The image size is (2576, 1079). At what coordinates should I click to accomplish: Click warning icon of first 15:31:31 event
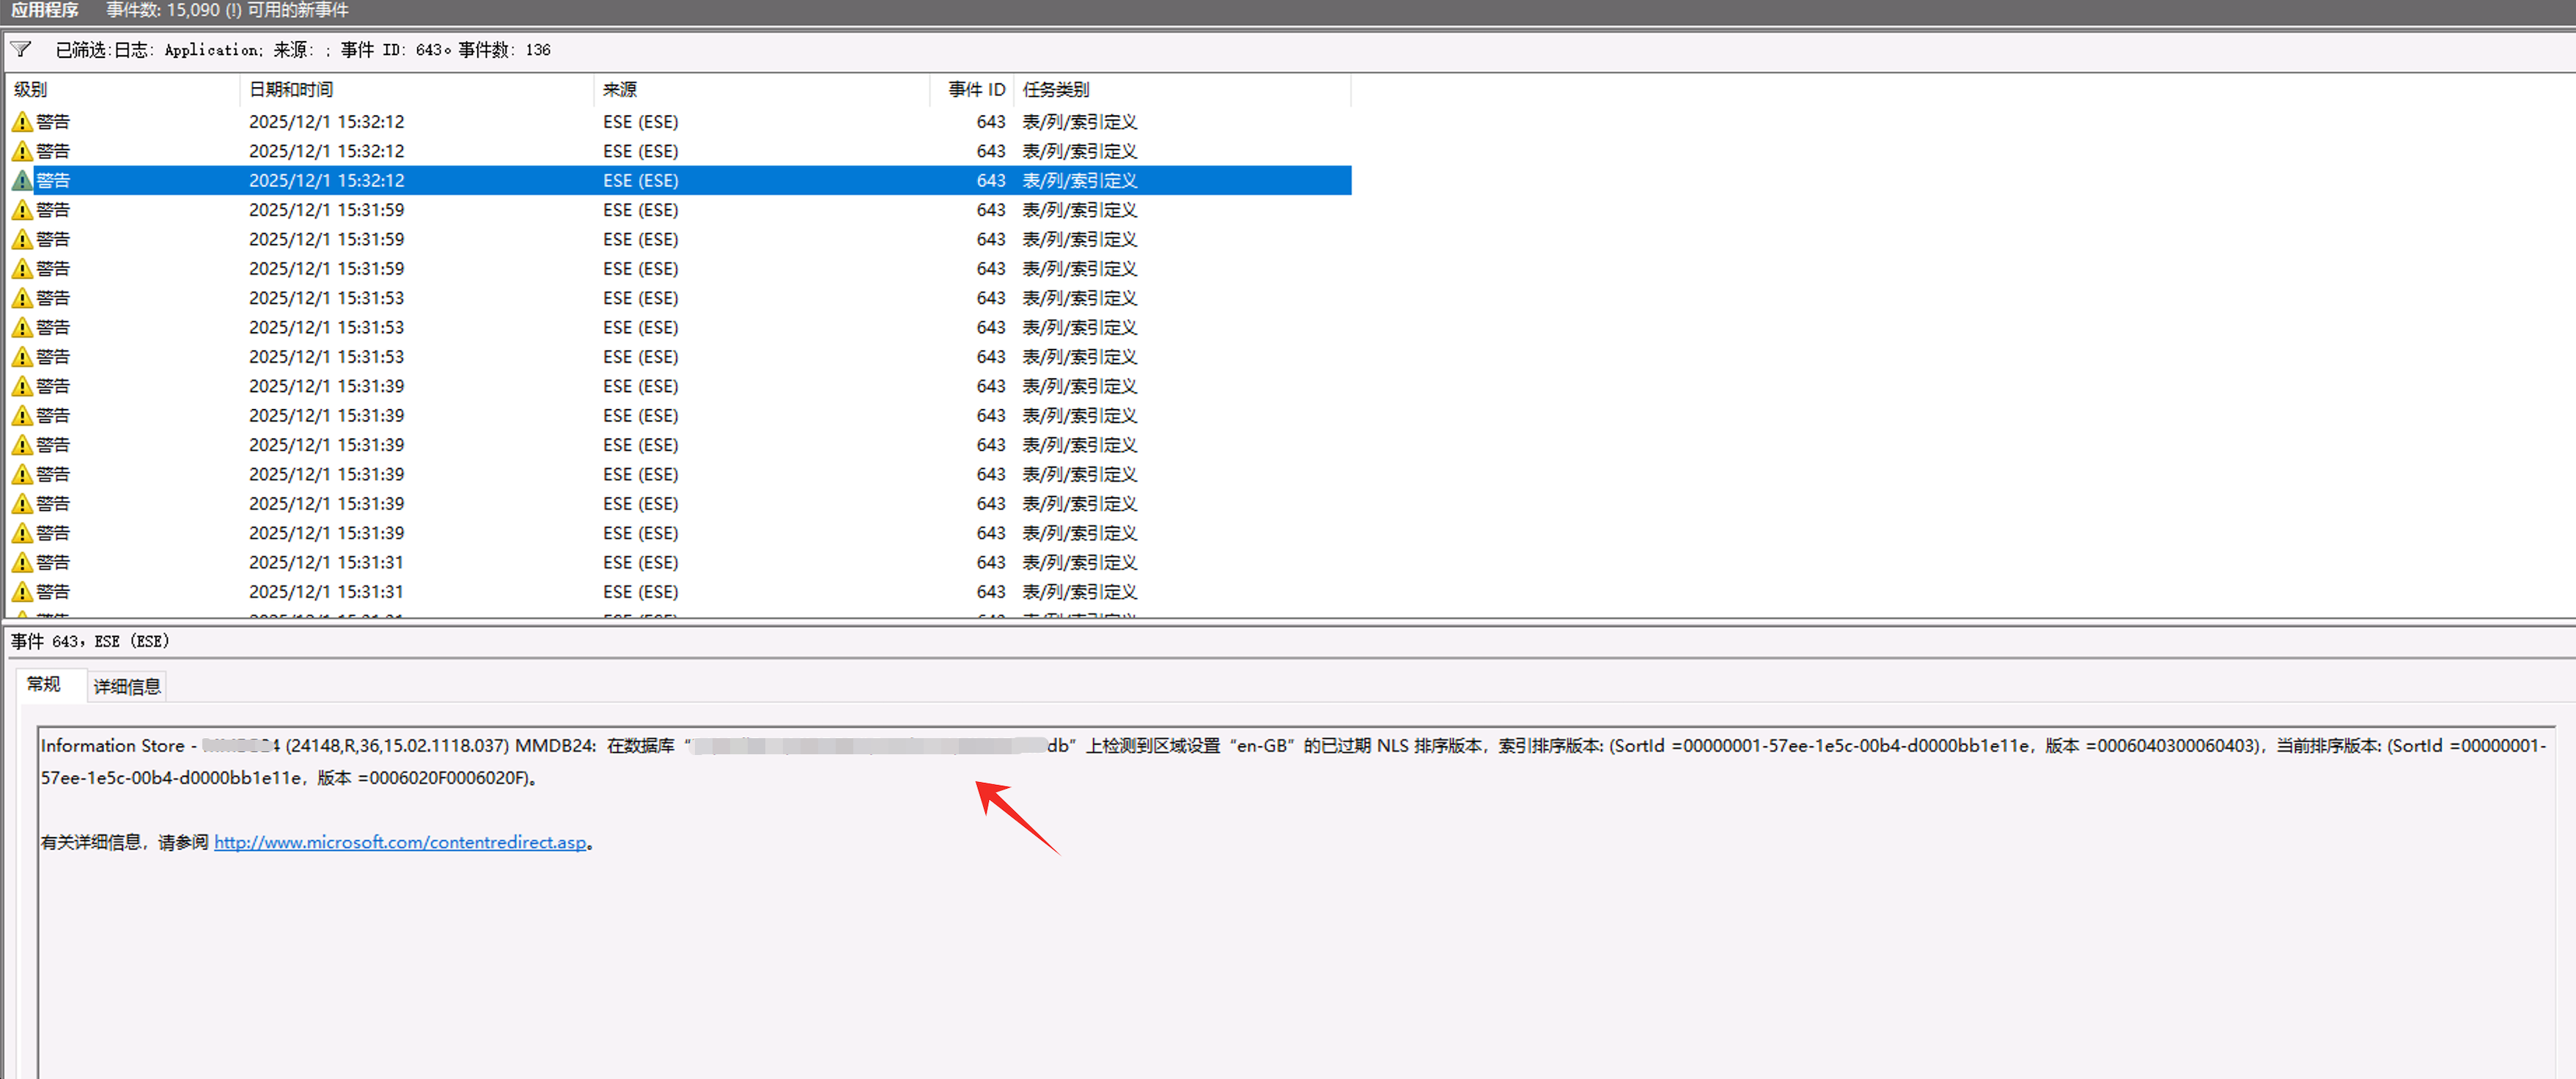pos(22,563)
